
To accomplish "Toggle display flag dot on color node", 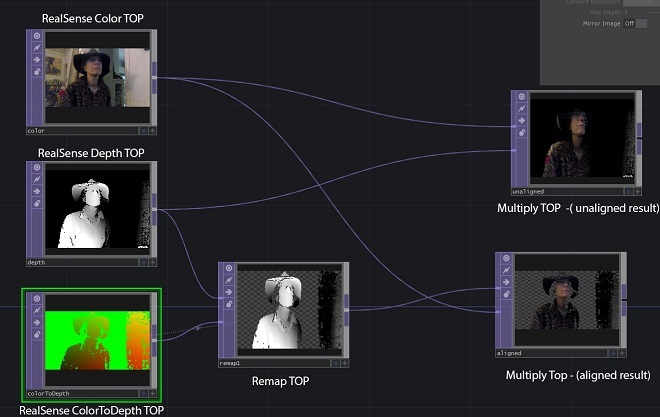I will (x=144, y=131).
